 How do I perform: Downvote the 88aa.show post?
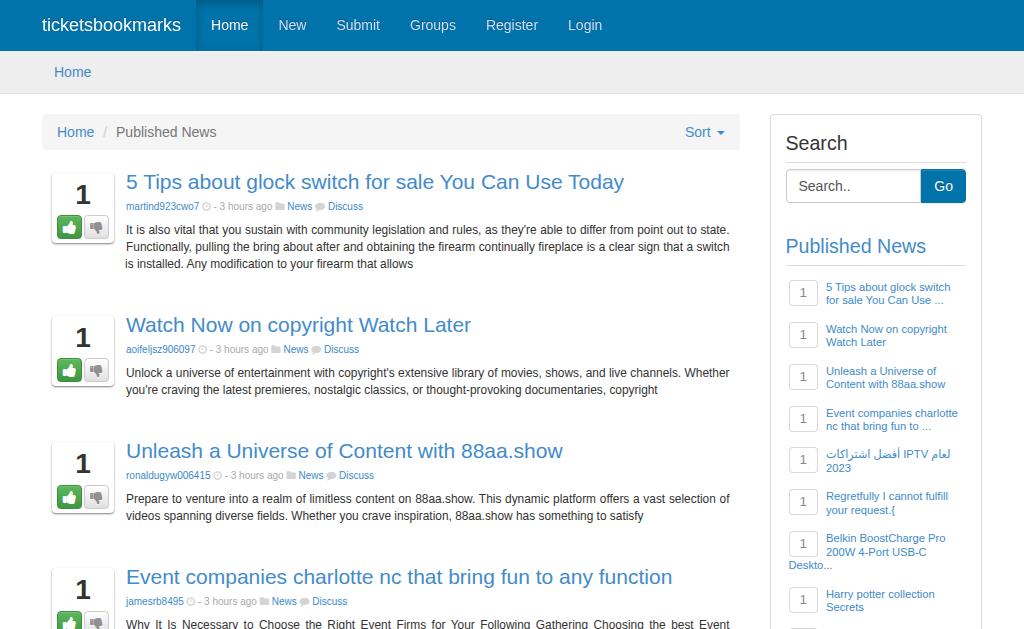pos(96,496)
